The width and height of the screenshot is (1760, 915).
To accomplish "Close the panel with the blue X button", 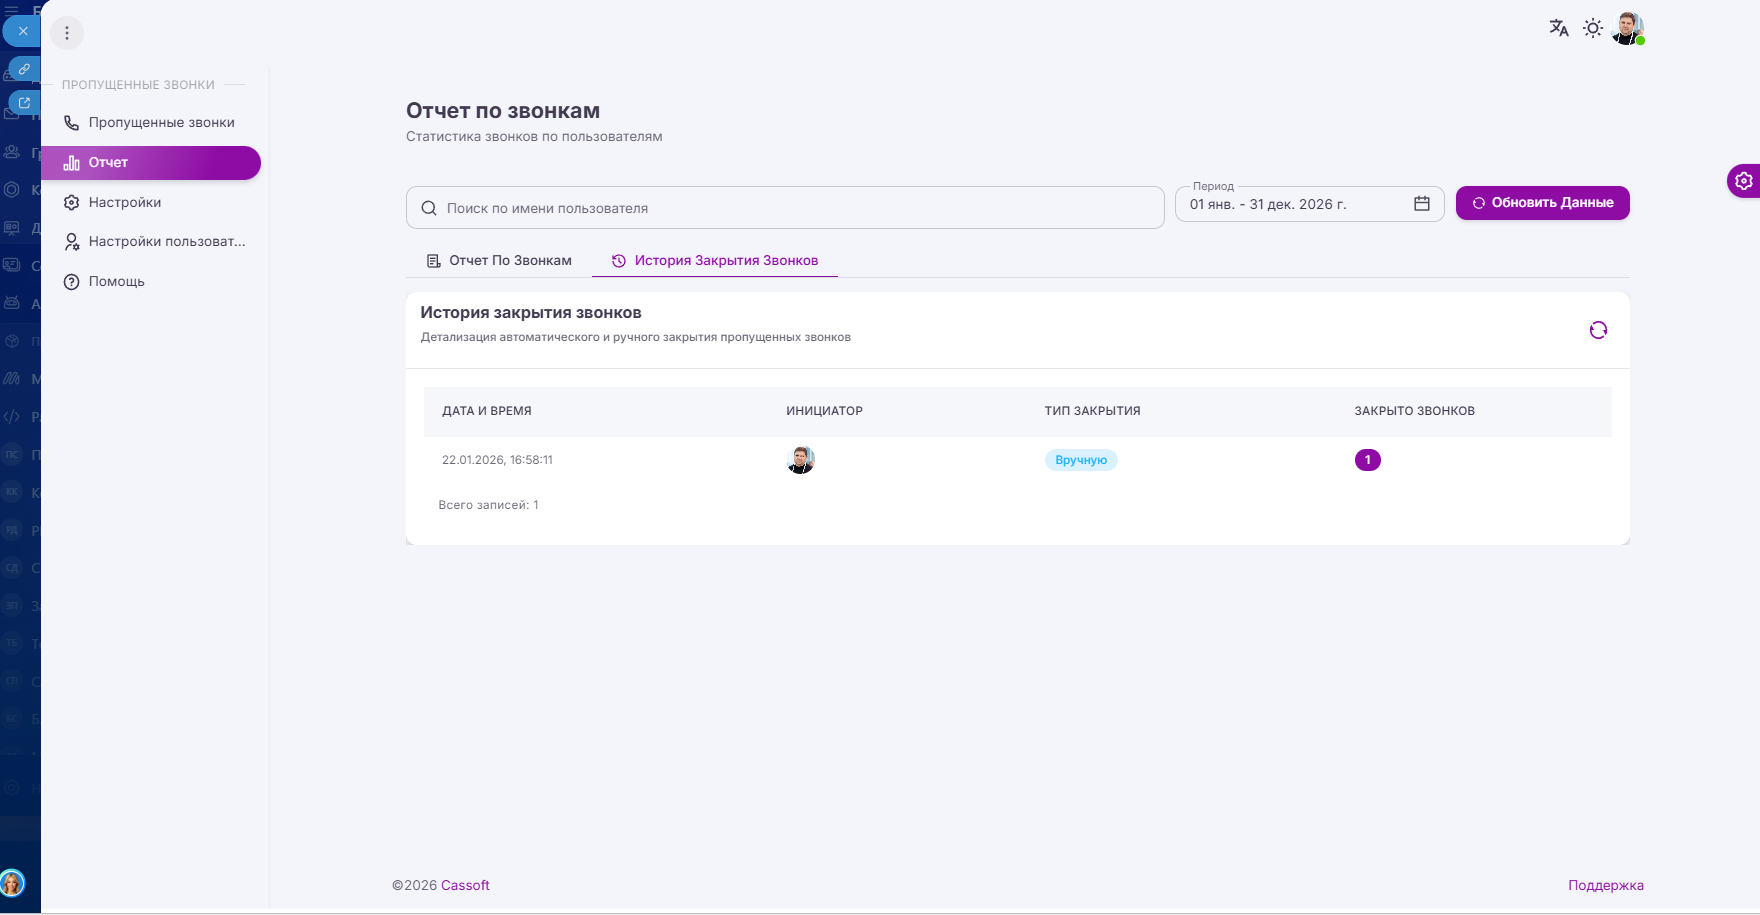I will click(x=22, y=31).
